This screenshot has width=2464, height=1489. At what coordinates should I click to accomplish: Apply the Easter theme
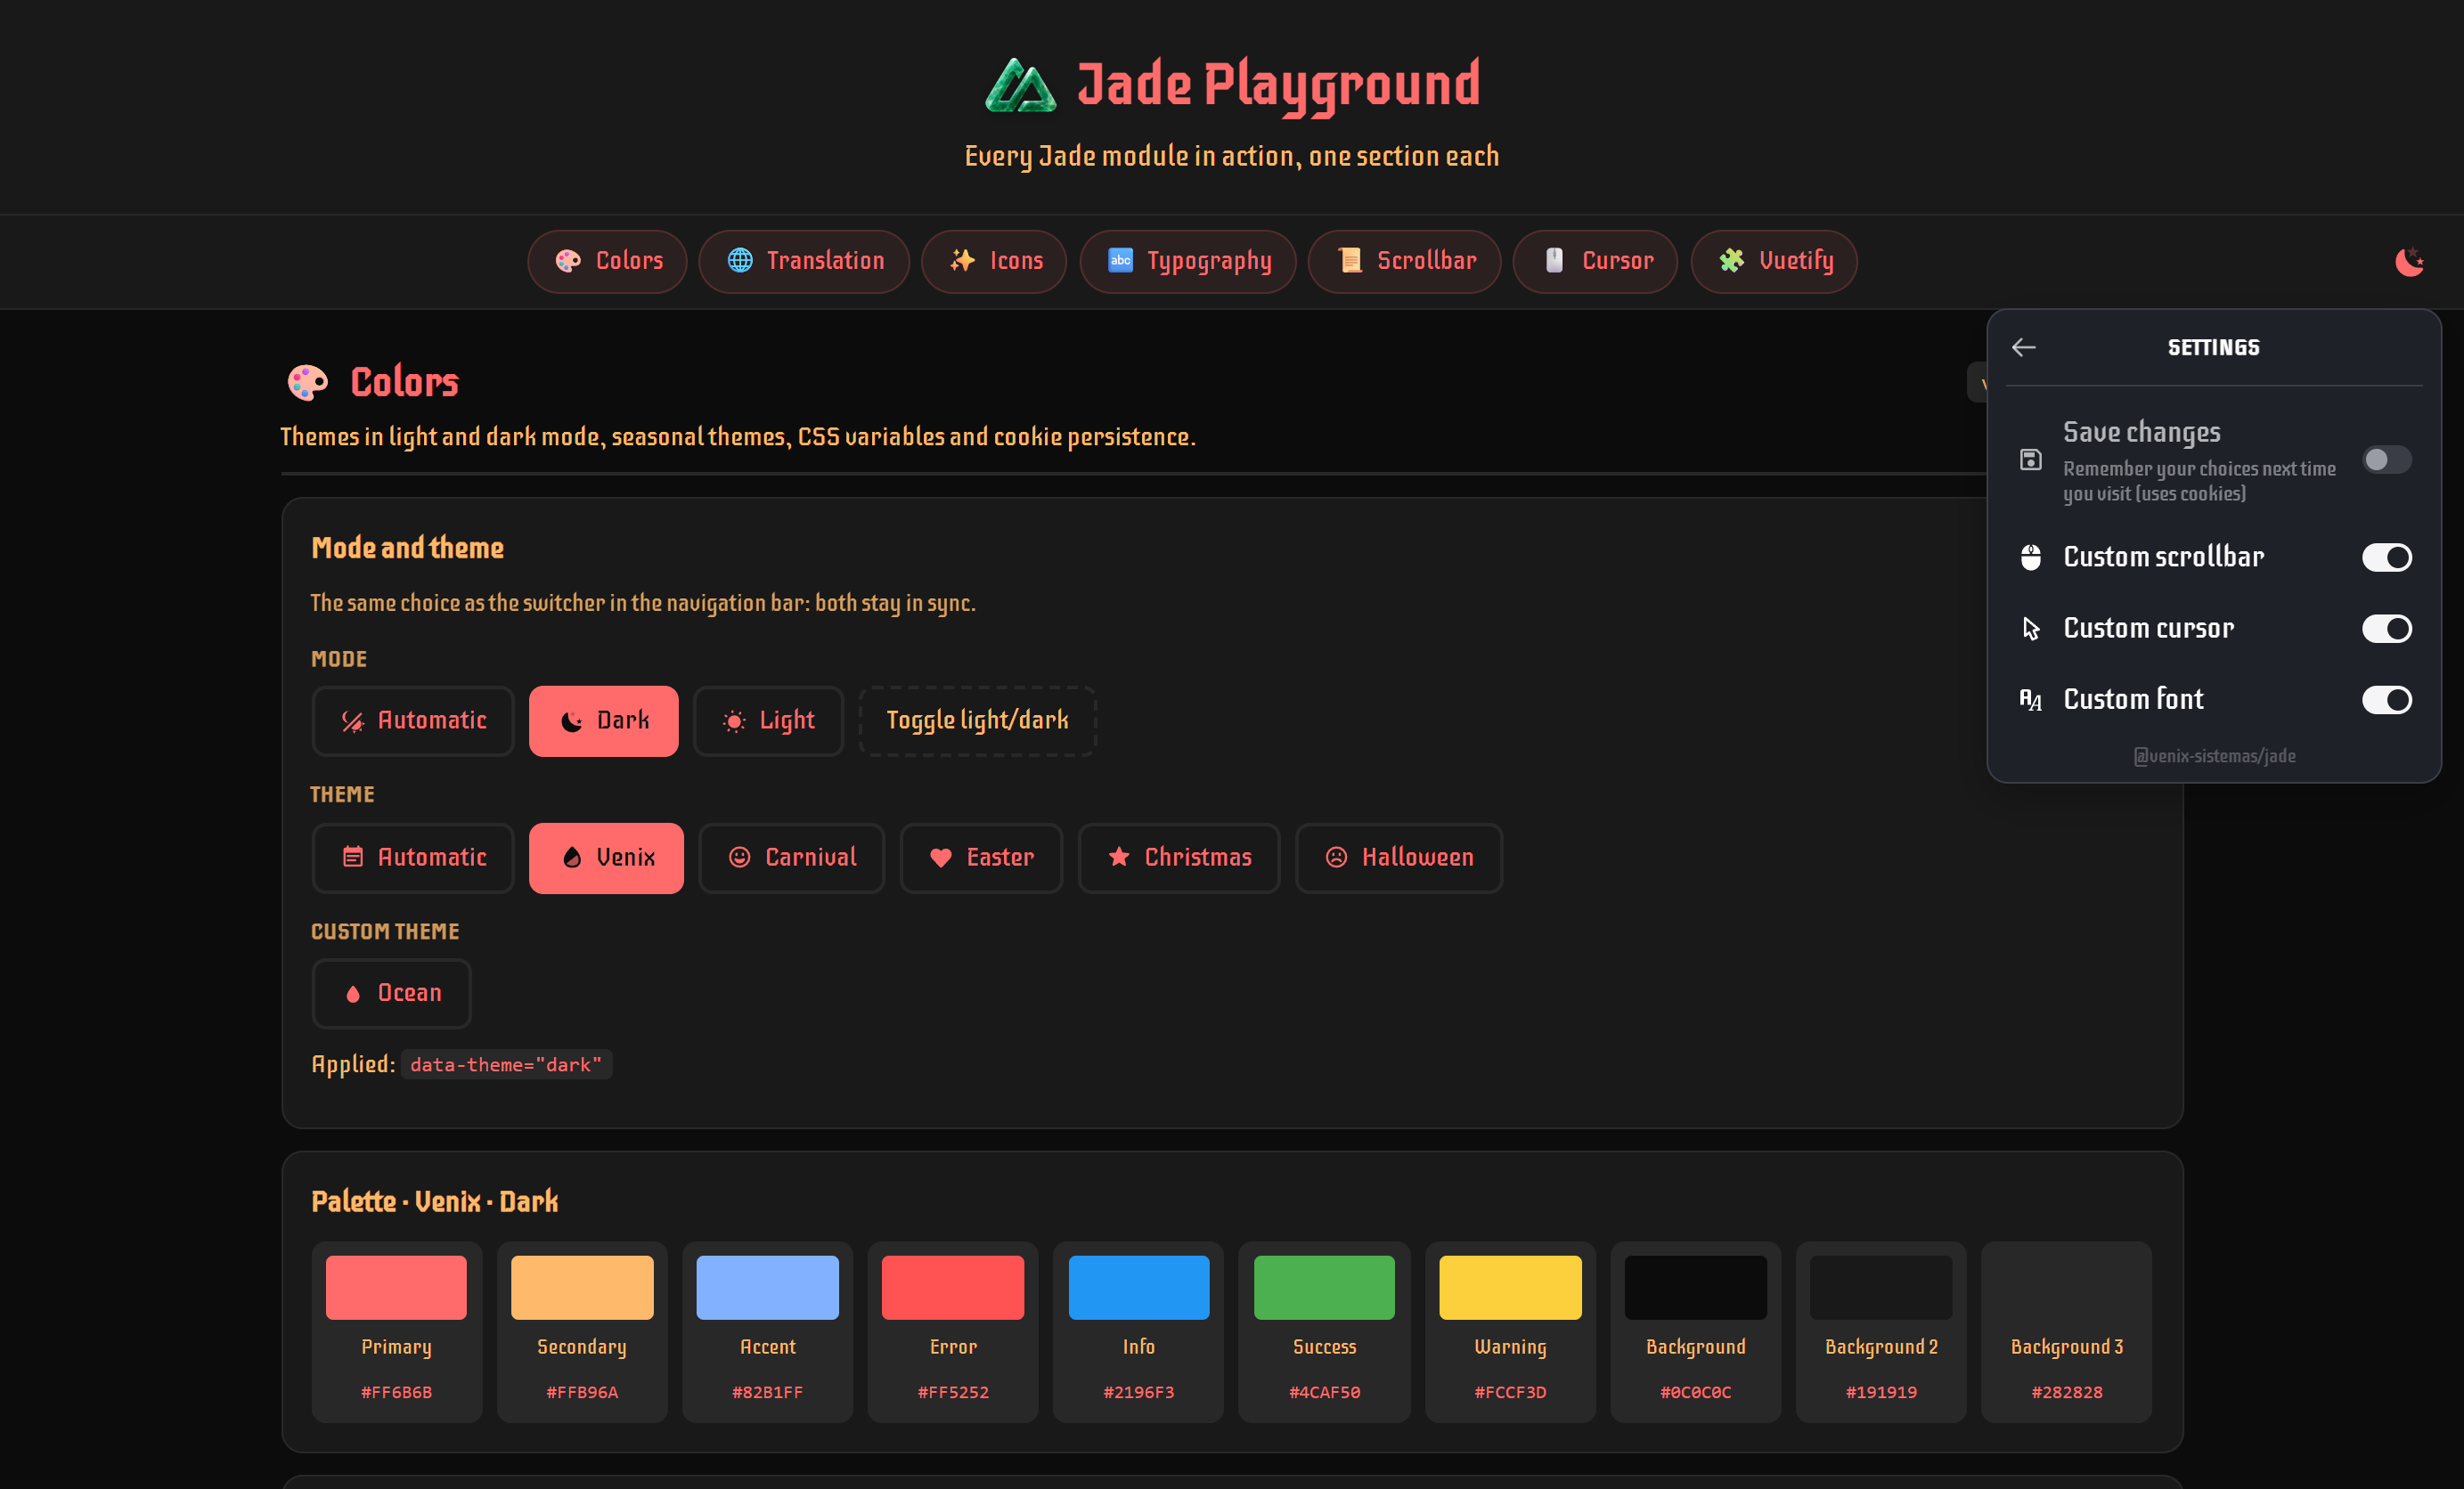(981, 858)
